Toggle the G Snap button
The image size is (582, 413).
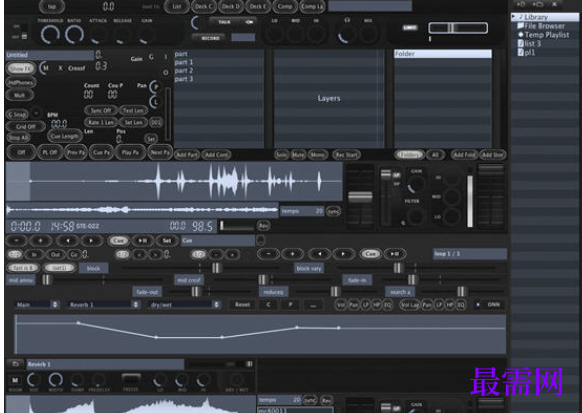[17, 114]
